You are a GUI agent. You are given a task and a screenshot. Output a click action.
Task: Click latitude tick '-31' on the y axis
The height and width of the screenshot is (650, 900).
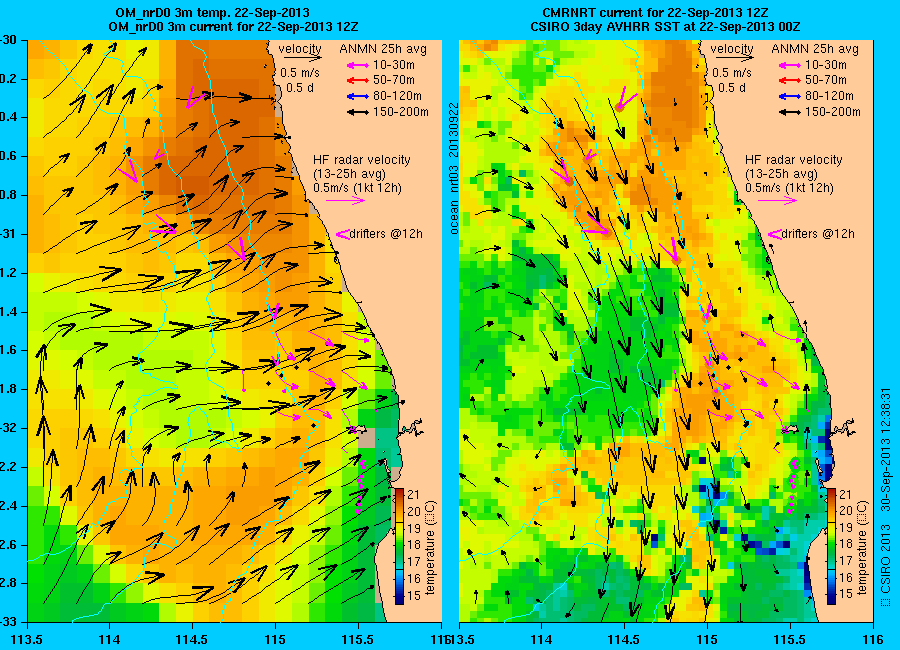pos(7,234)
